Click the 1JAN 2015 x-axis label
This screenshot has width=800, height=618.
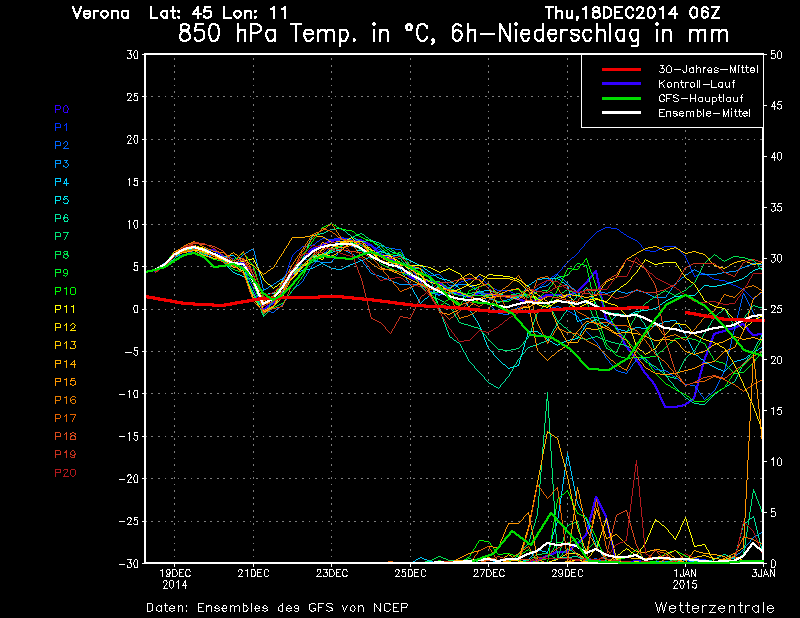pyautogui.click(x=685, y=579)
